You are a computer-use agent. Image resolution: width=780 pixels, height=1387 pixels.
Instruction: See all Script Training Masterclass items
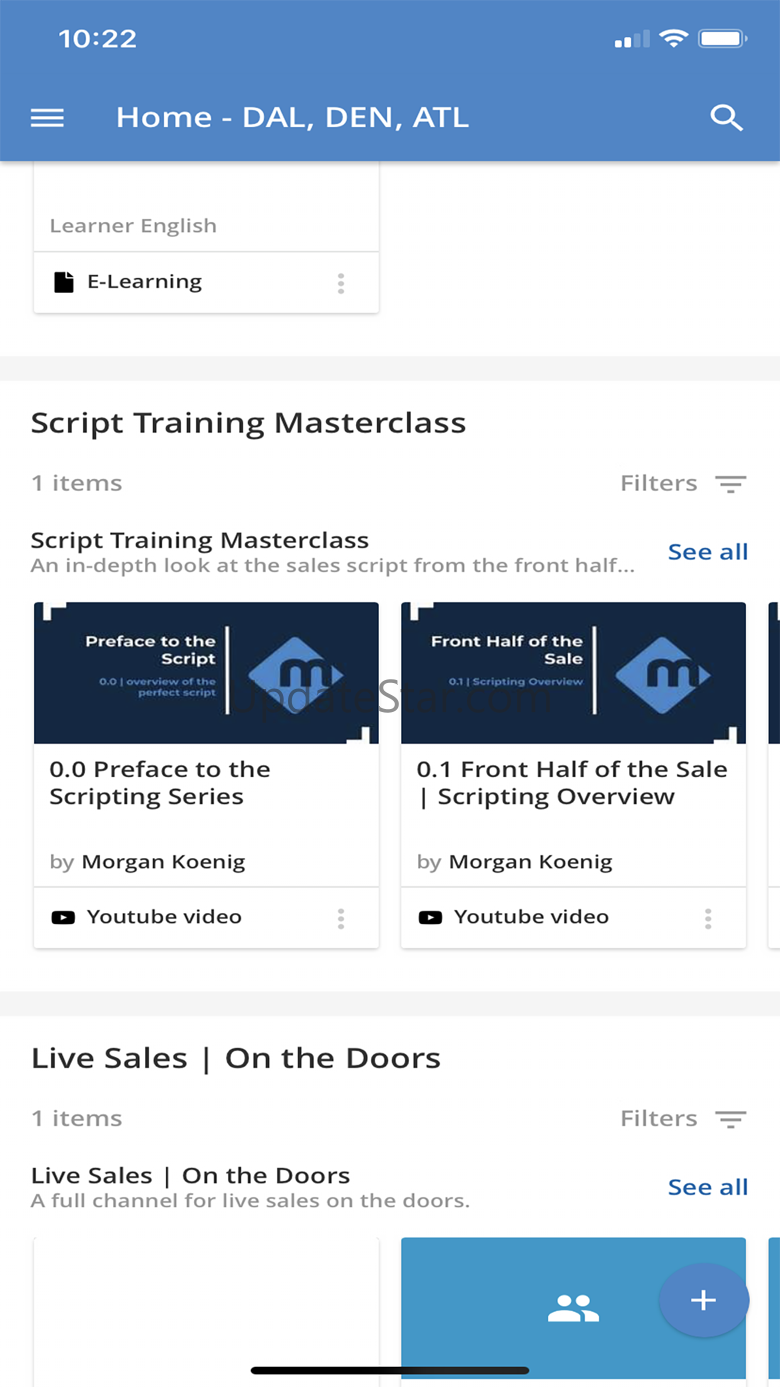click(708, 552)
